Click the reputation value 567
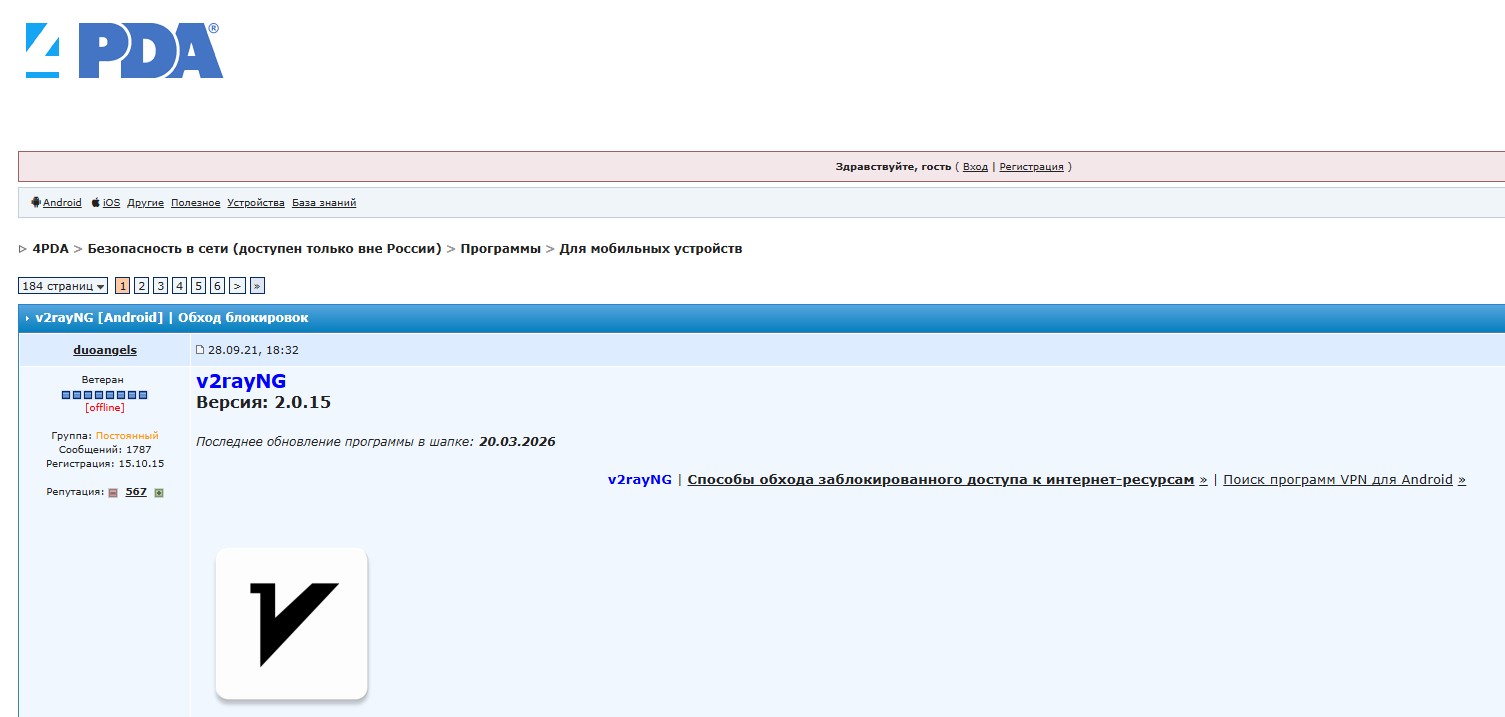 tap(136, 492)
